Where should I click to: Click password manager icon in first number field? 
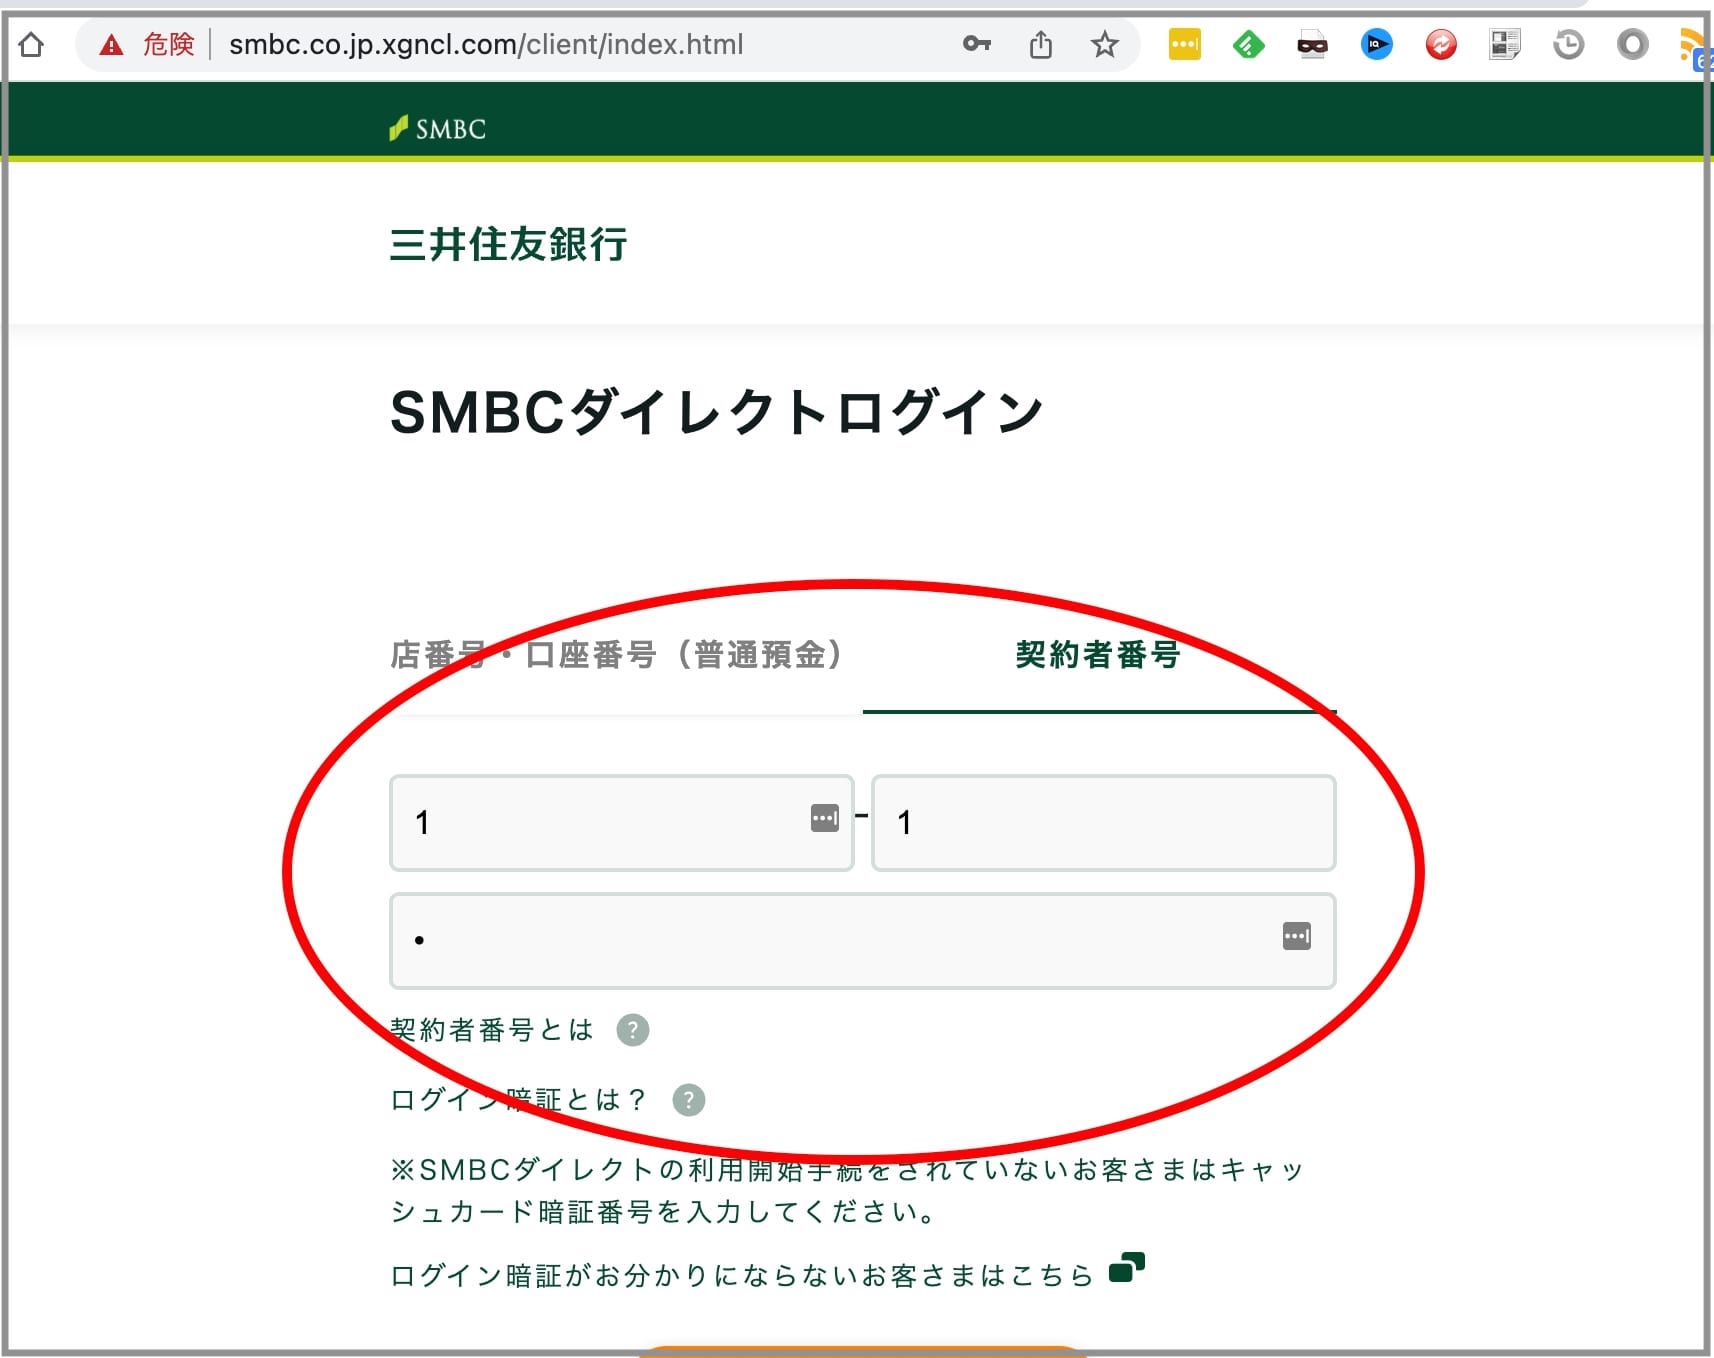[x=825, y=818]
